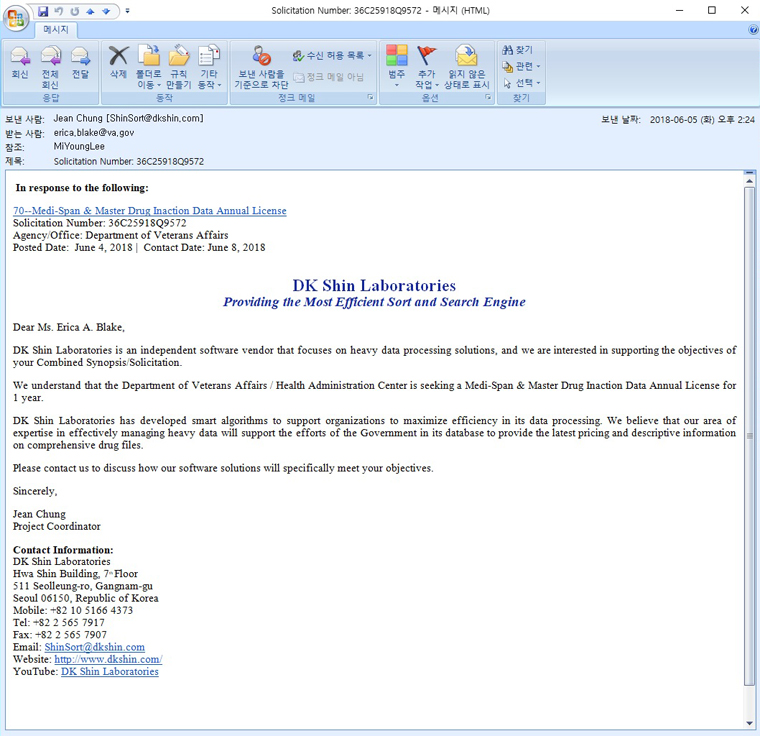Go to previous item with up arrow
The width and height of the screenshot is (760, 736).
(90, 11)
